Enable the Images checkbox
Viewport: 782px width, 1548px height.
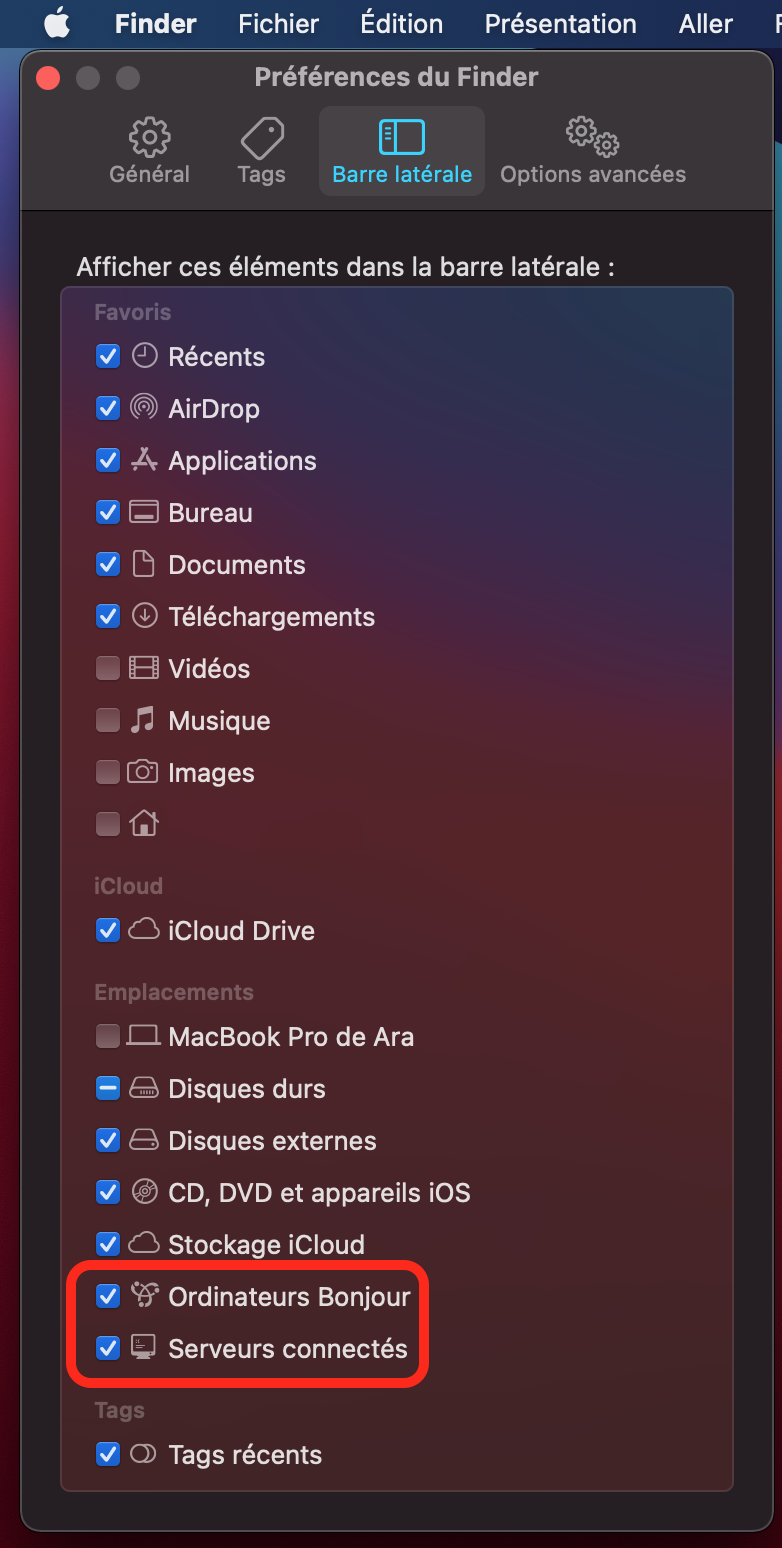point(108,772)
